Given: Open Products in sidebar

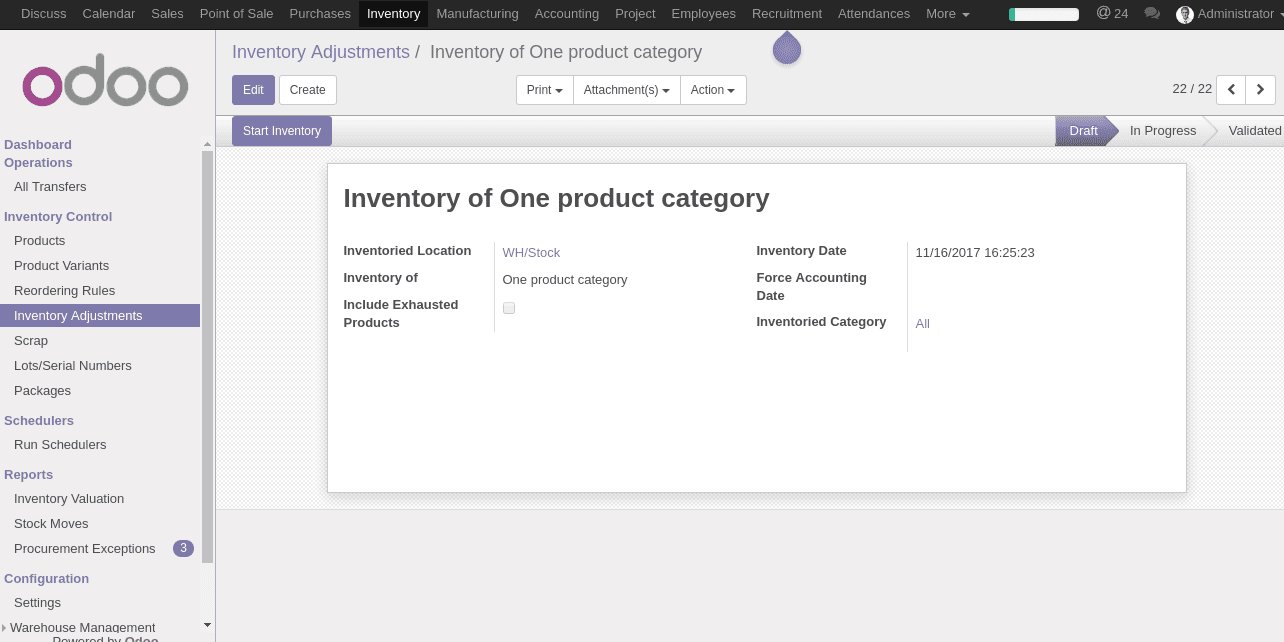Looking at the screenshot, I should [40, 241].
